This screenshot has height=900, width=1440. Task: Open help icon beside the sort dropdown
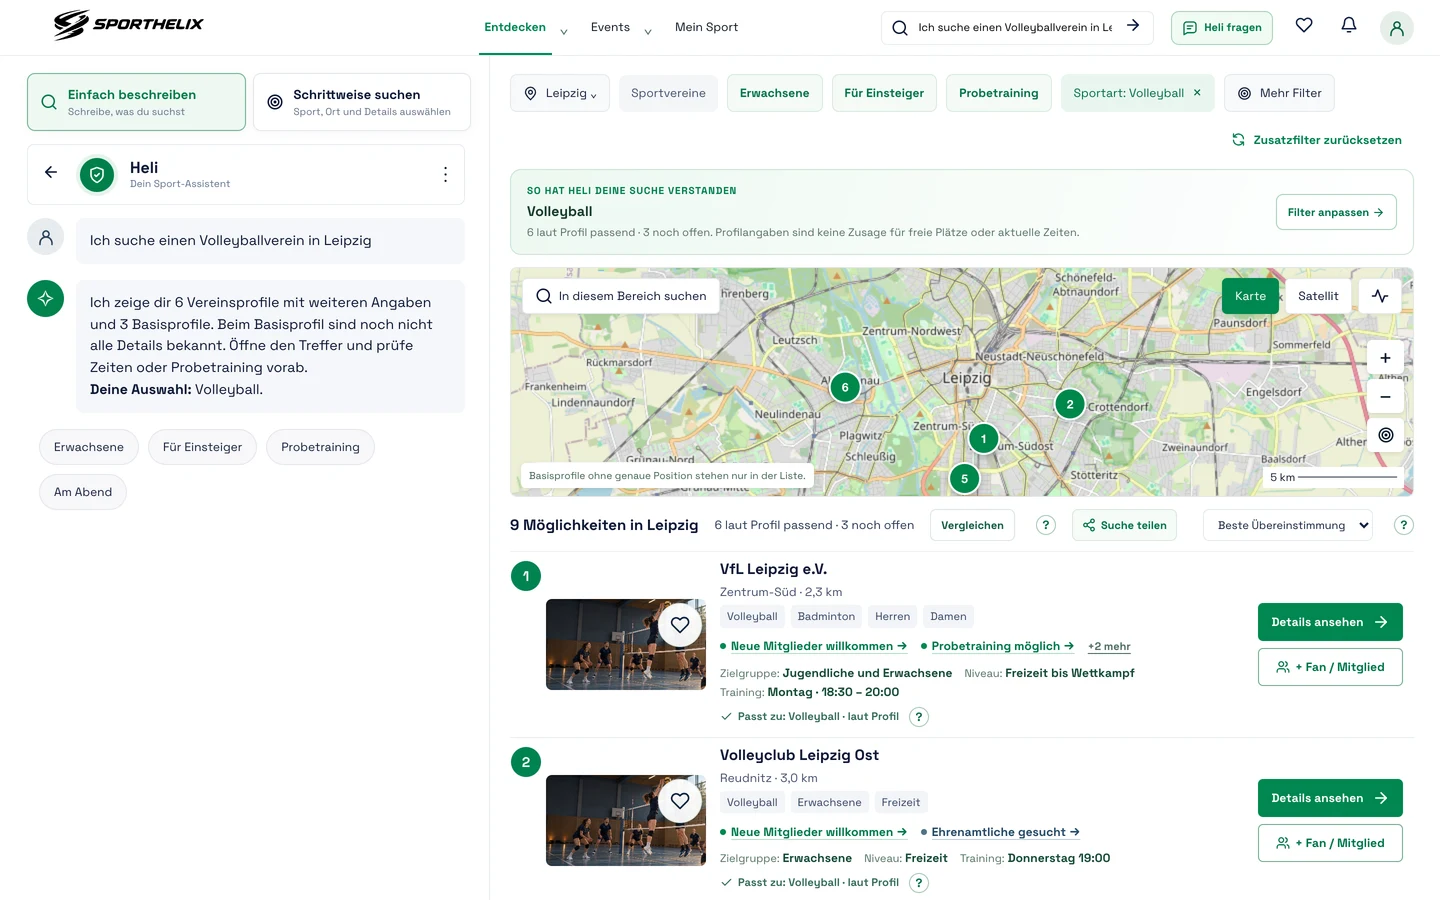pyautogui.click(x=1403, y=525)
